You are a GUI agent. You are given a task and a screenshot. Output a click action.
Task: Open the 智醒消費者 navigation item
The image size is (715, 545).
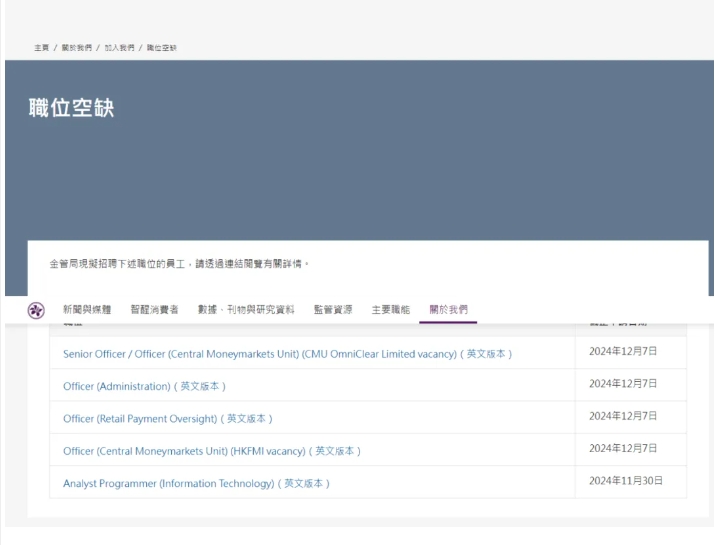[154, 310]
